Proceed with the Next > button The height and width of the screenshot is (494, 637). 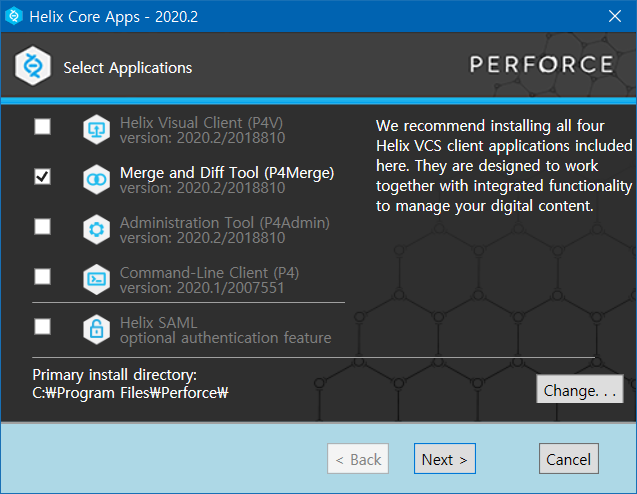[x=445, y=459]
